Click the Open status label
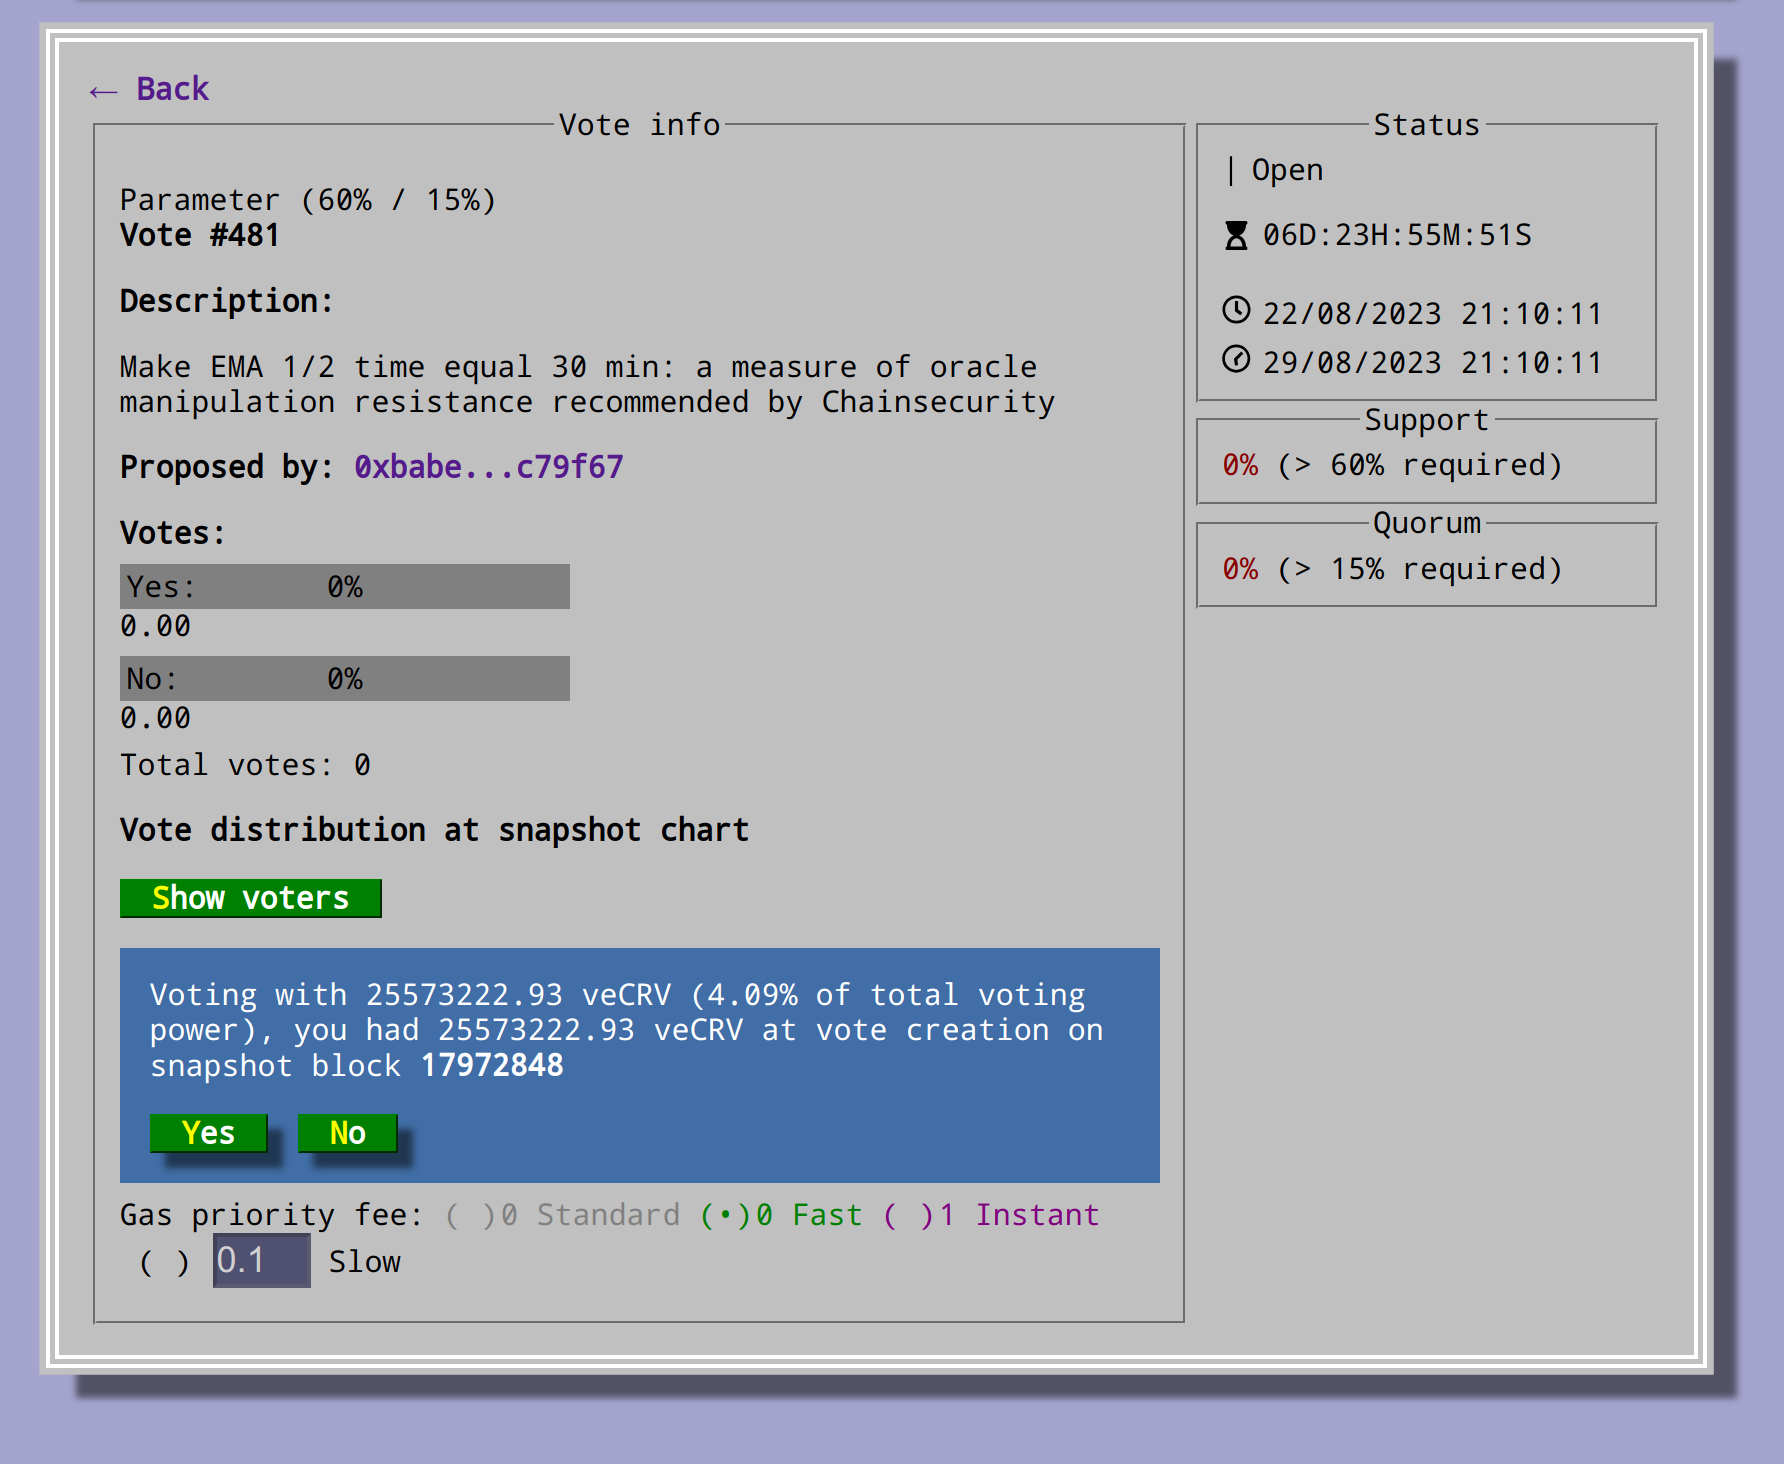1784x1464 pixels. pos(1287,170)
